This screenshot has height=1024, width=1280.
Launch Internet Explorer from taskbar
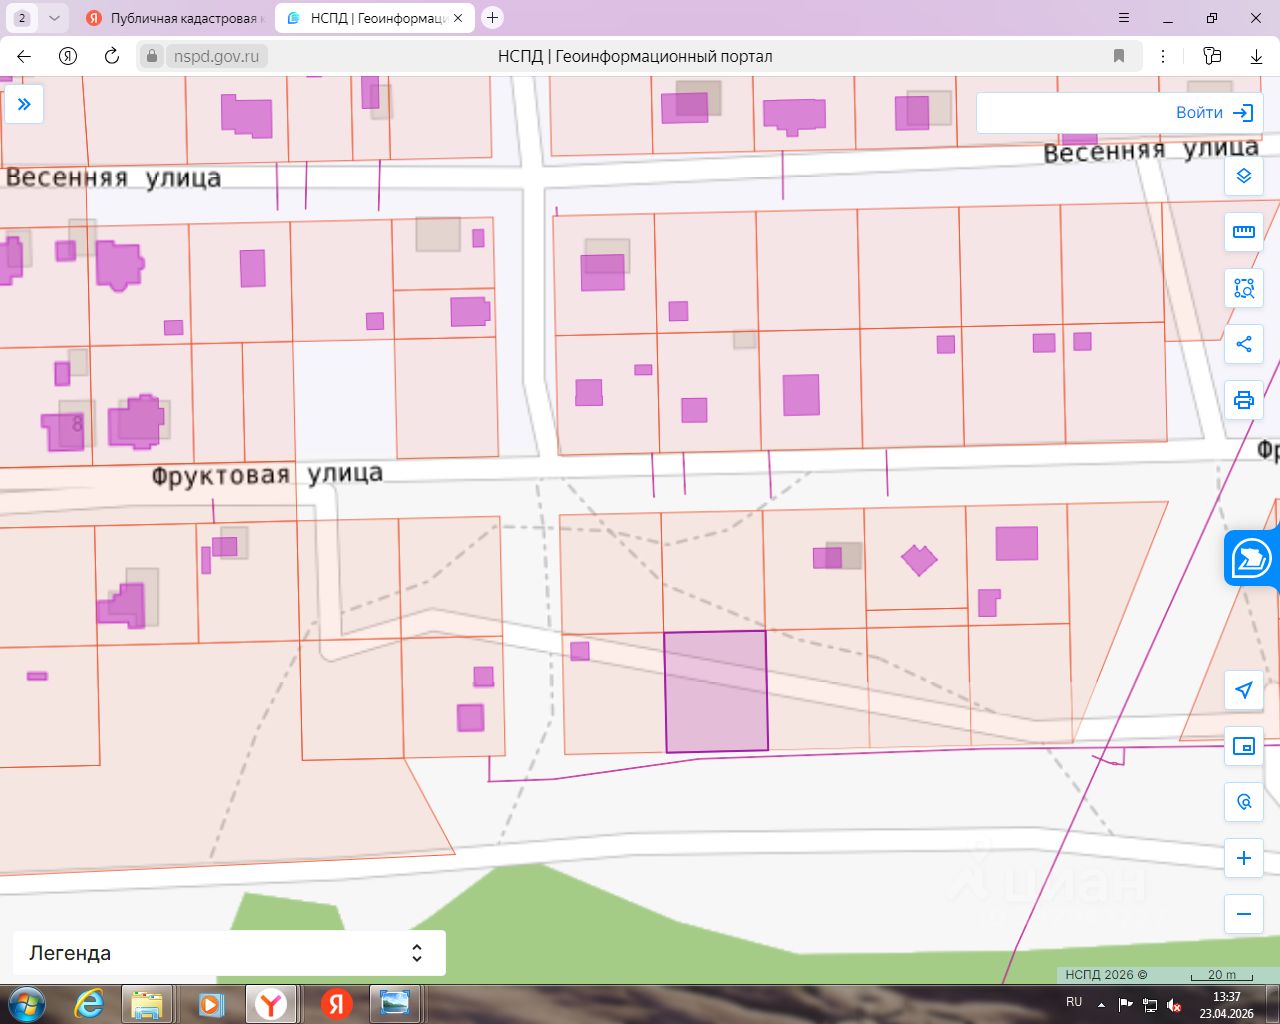pos(90,1004)
